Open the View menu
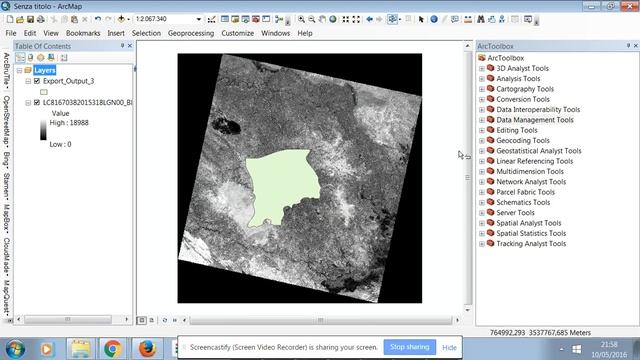Viewport: 640px width, 360px height. click(x=51, y=33)
